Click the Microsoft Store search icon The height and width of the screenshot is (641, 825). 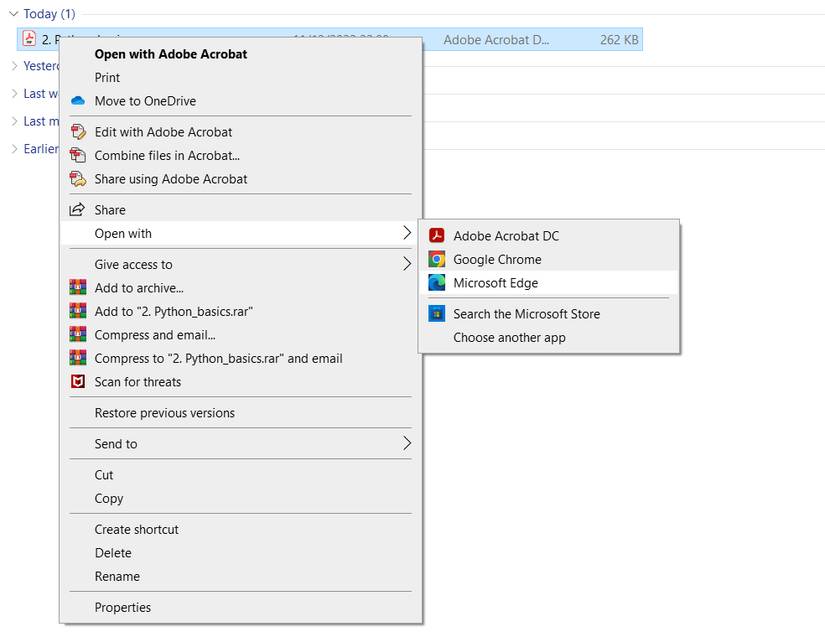click(x=437, y=313)
